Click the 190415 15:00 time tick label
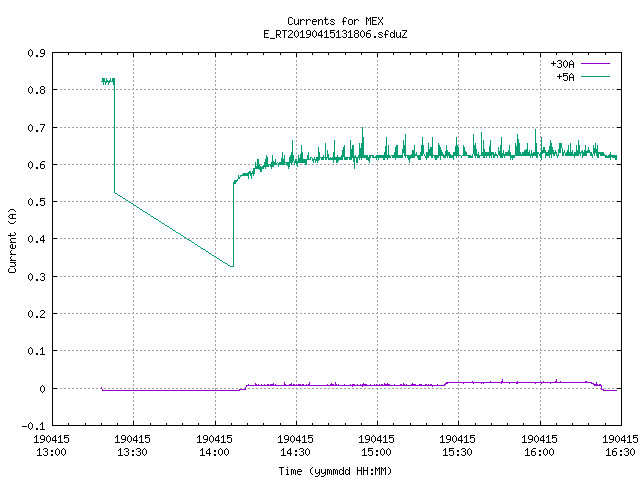 point(376,446)
